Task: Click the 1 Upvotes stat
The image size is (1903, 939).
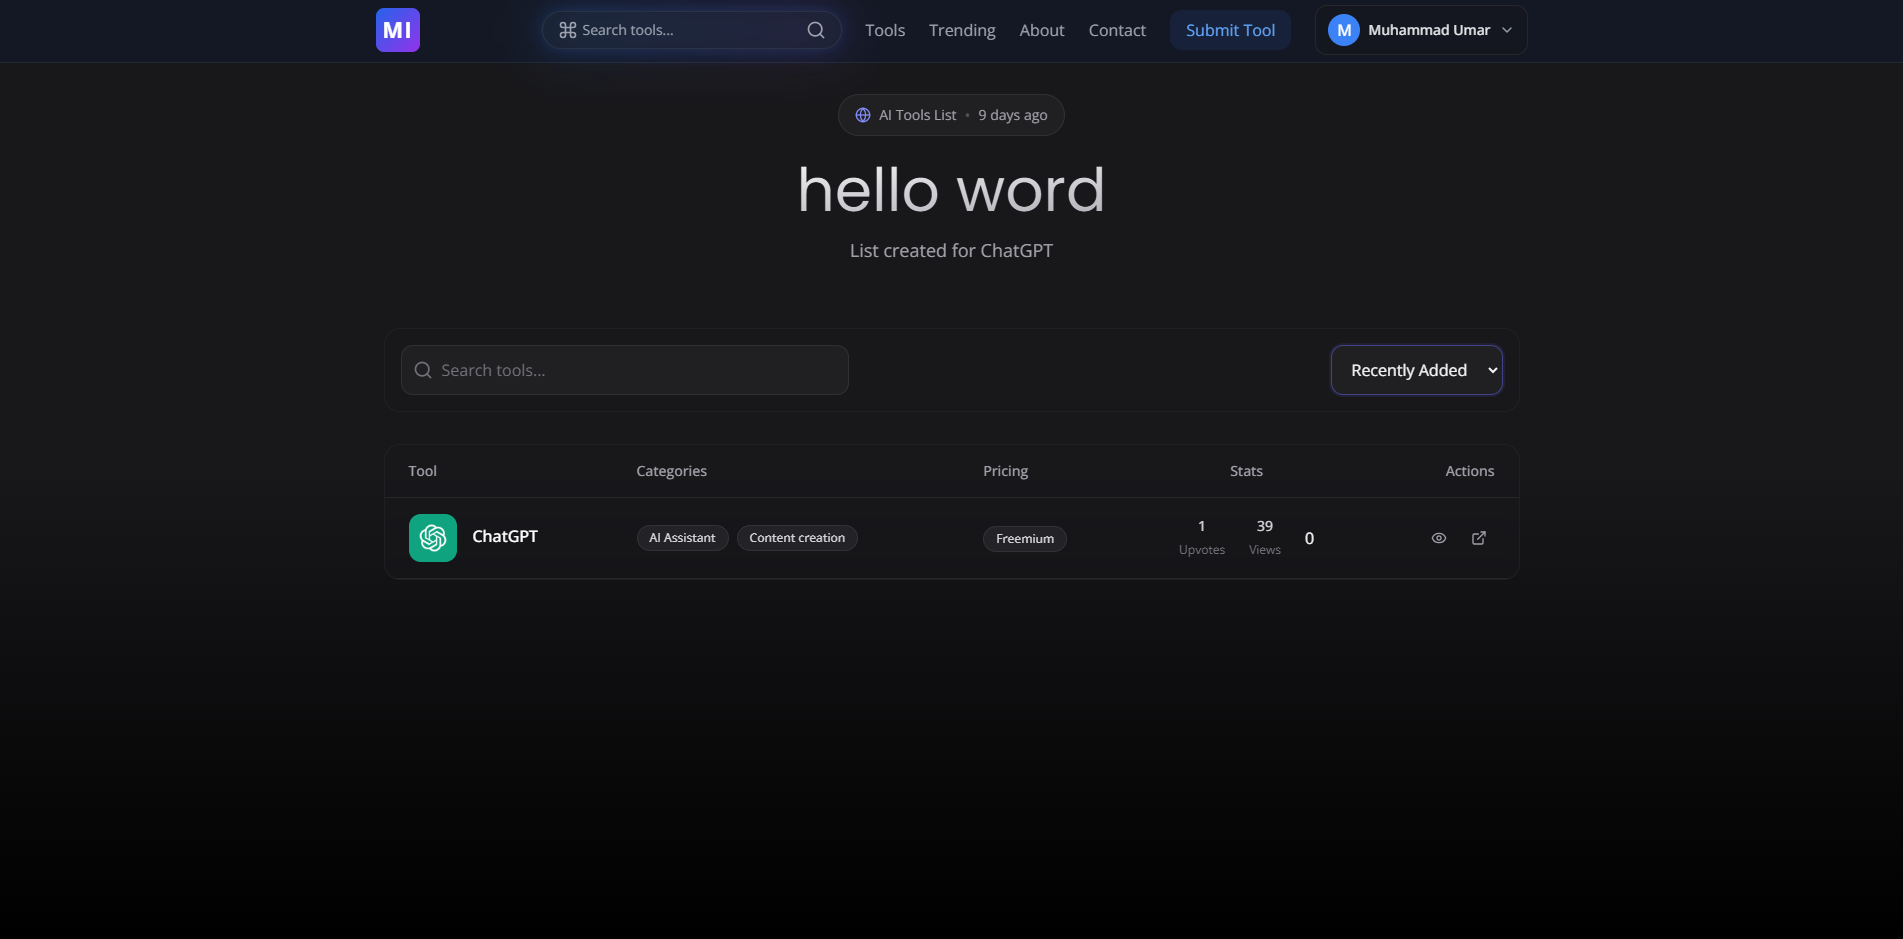Action: point(1202,537)
